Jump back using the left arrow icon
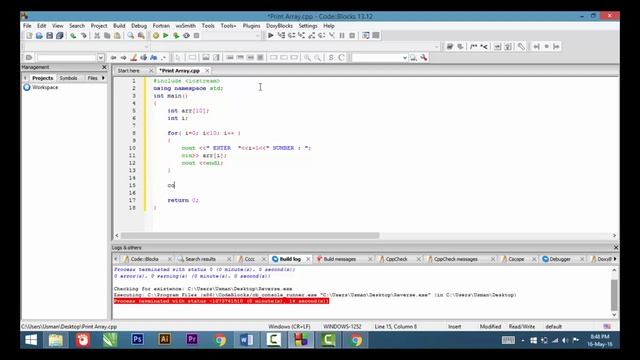 click(113, 58)
